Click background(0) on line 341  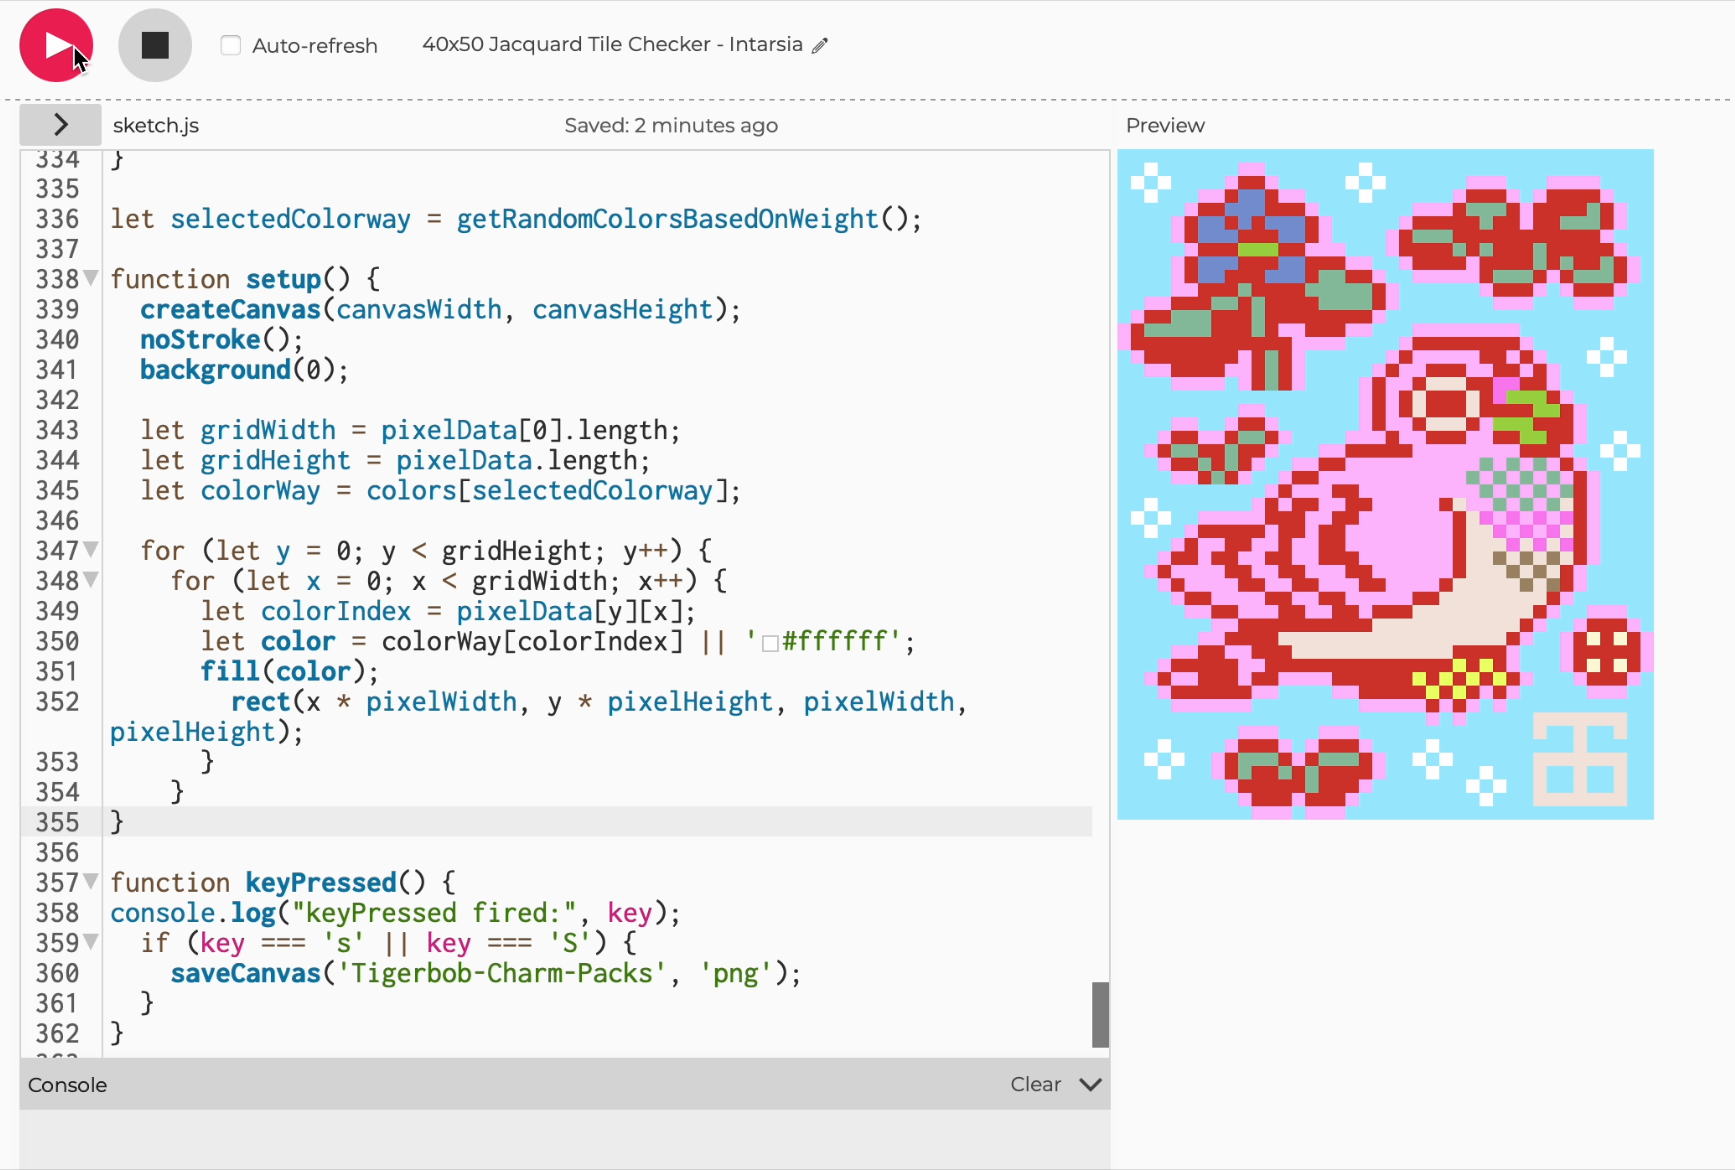coord(244,370)
